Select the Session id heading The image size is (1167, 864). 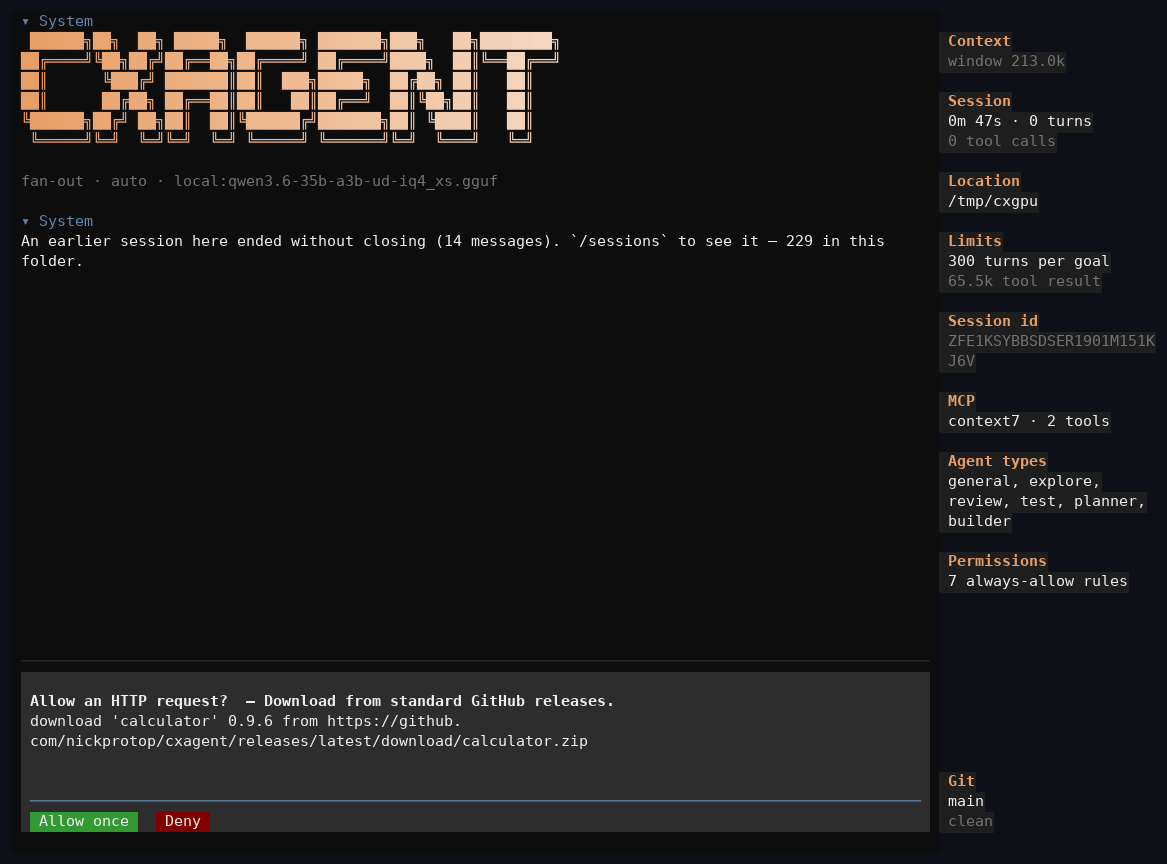click(992, 321)
